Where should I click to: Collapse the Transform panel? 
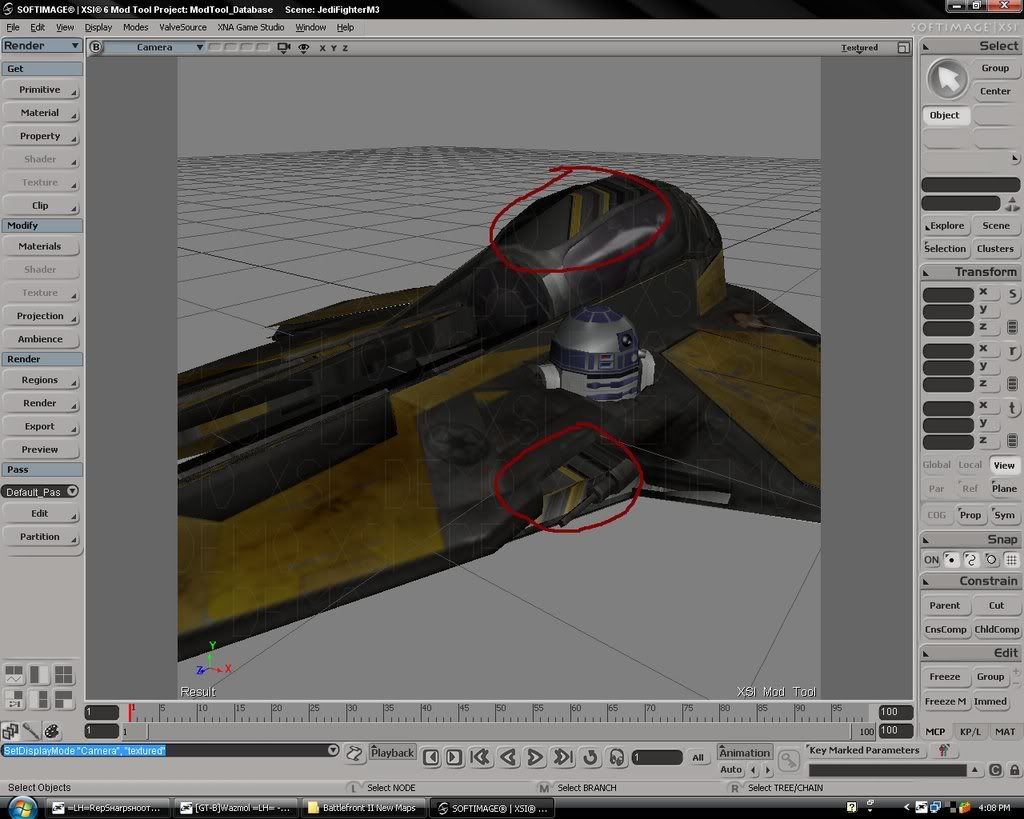click(x=926, y=272)
